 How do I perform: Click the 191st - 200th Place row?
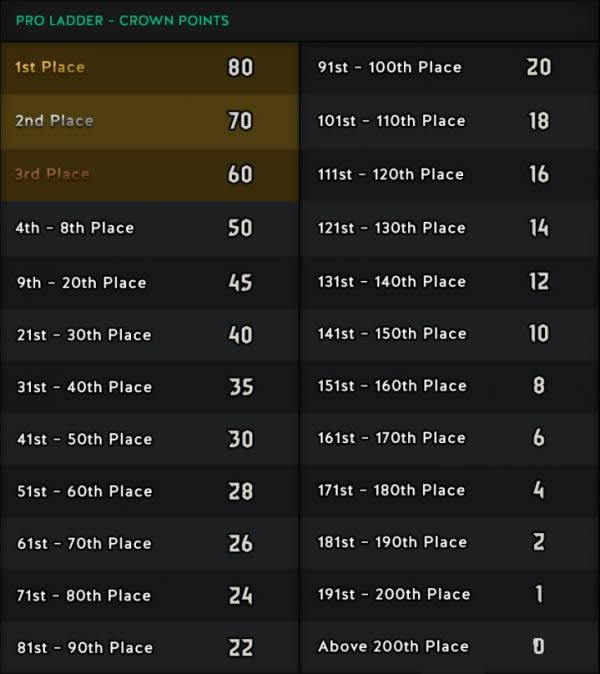tap(450, 595)
